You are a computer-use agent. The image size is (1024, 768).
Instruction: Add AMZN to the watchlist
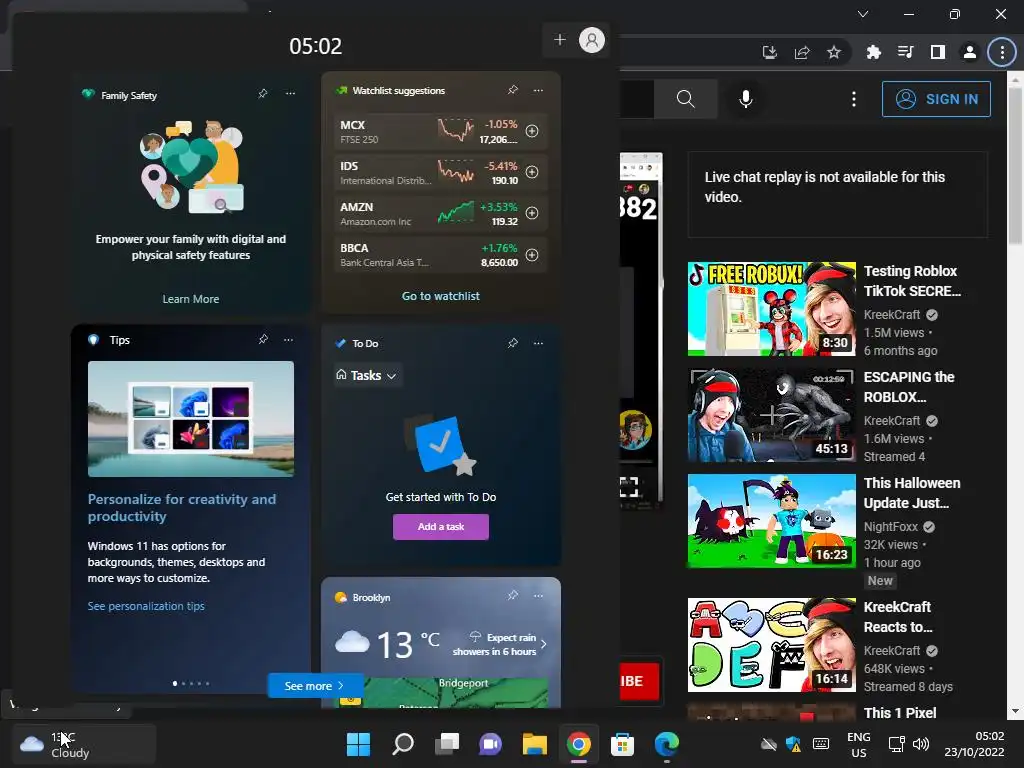click(532, 214)
